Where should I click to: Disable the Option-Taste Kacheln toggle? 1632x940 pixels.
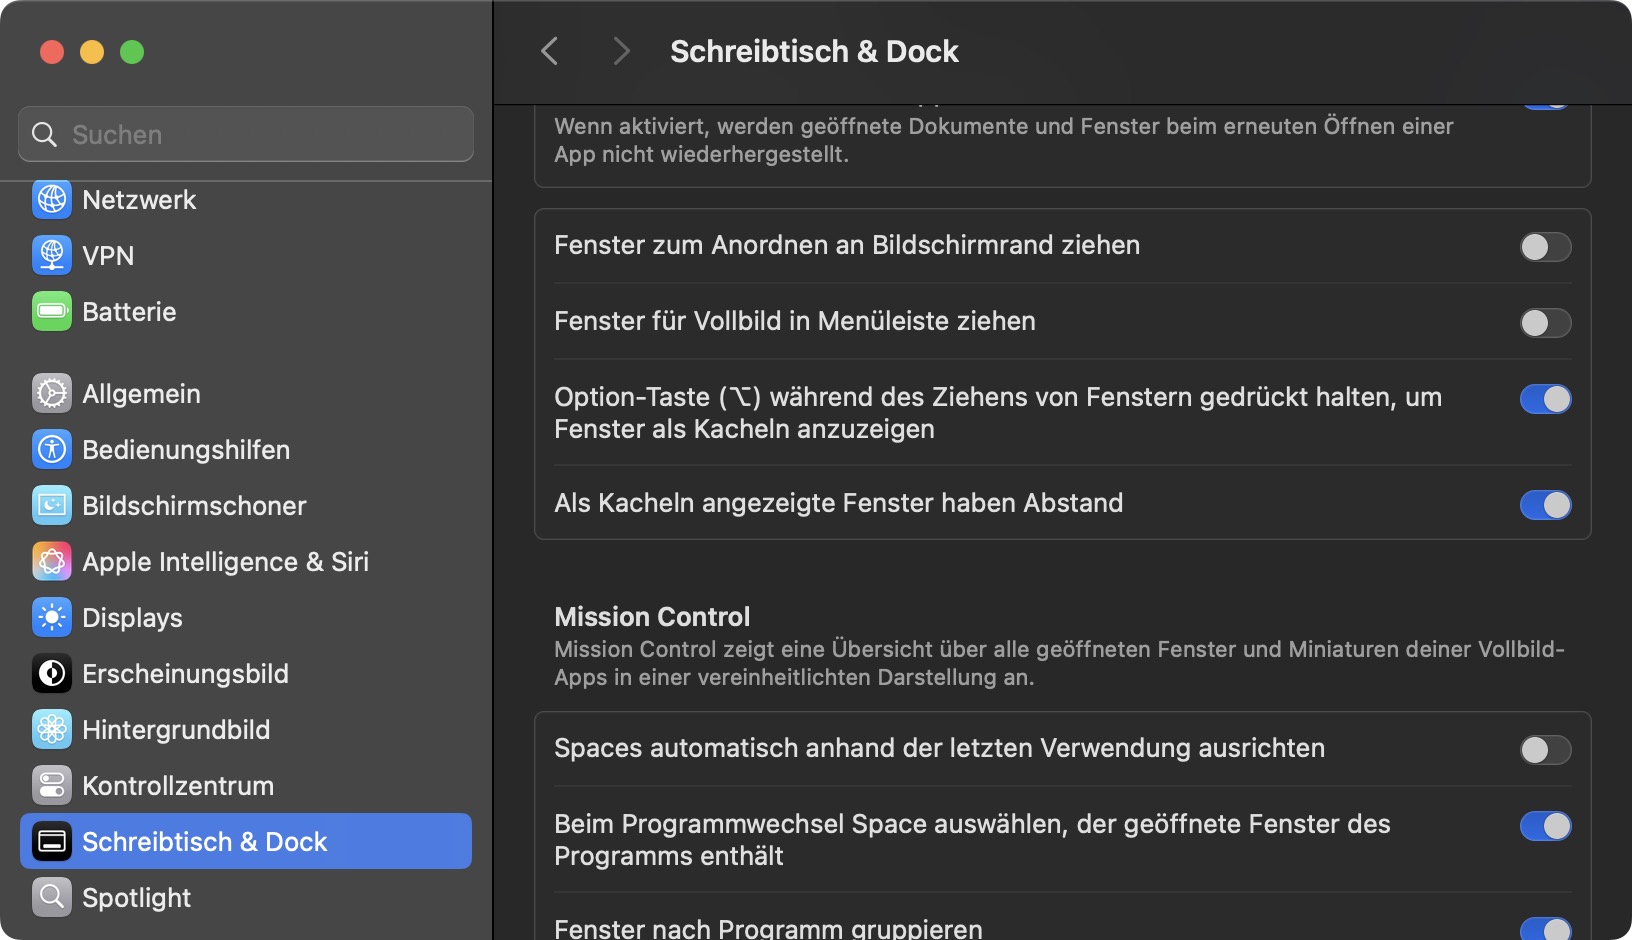tap(1545, 399)
